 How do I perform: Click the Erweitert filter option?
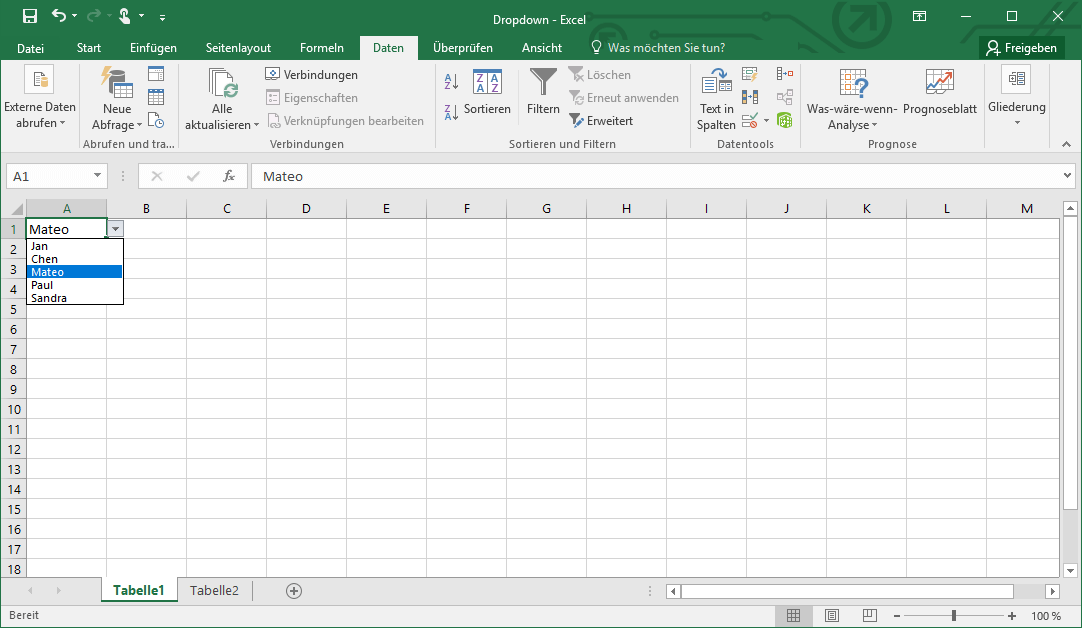[x=601, y=120]
